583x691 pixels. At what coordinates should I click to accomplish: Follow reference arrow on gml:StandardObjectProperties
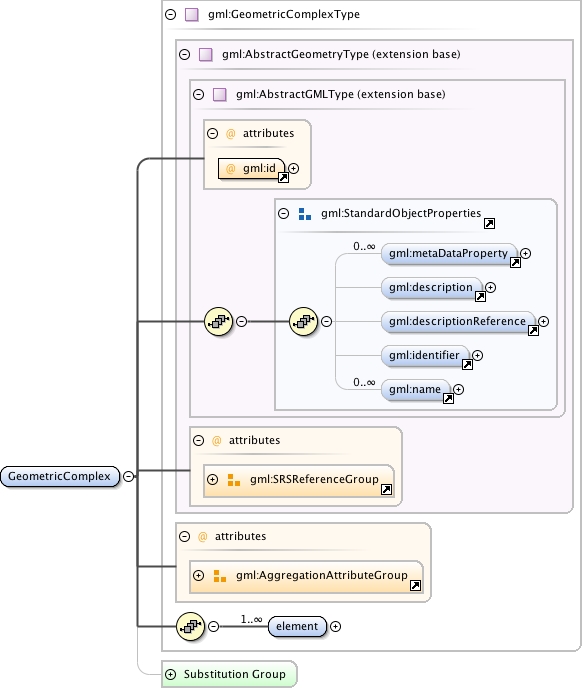click(489, 223)
